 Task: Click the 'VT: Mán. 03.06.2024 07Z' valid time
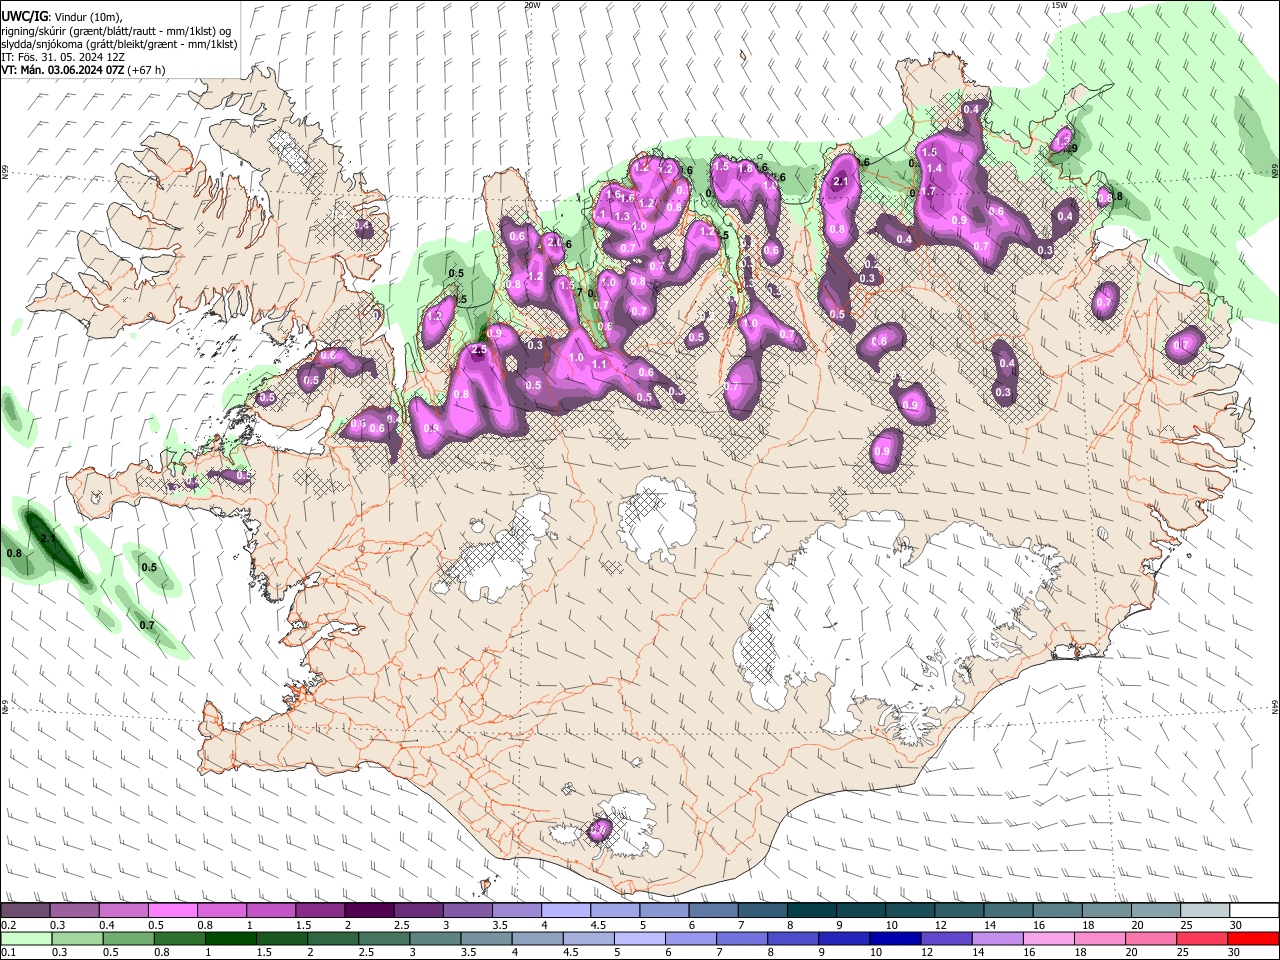pos(63,70)
